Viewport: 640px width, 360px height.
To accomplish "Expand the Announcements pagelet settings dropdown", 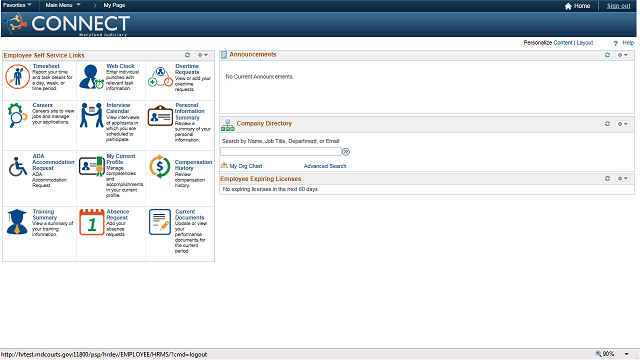I will [622, 55].
